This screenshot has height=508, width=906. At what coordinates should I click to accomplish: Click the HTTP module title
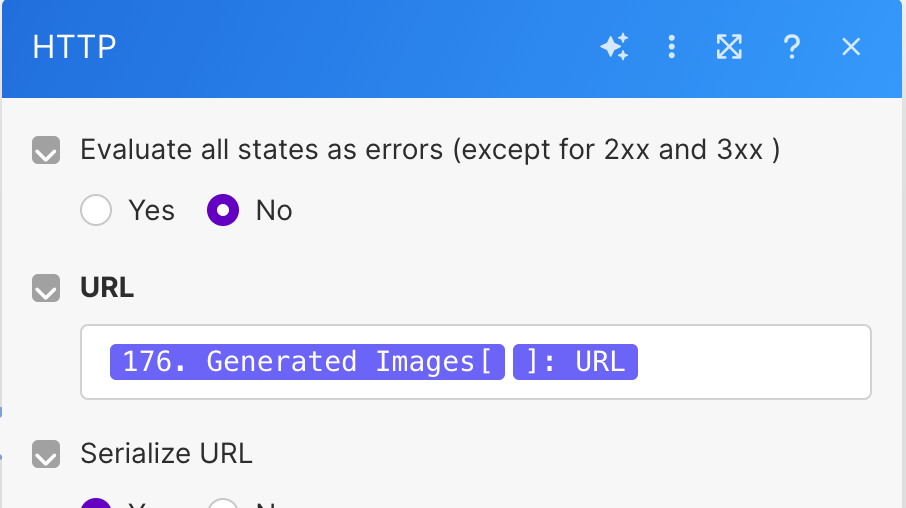[x=74, y=47]
